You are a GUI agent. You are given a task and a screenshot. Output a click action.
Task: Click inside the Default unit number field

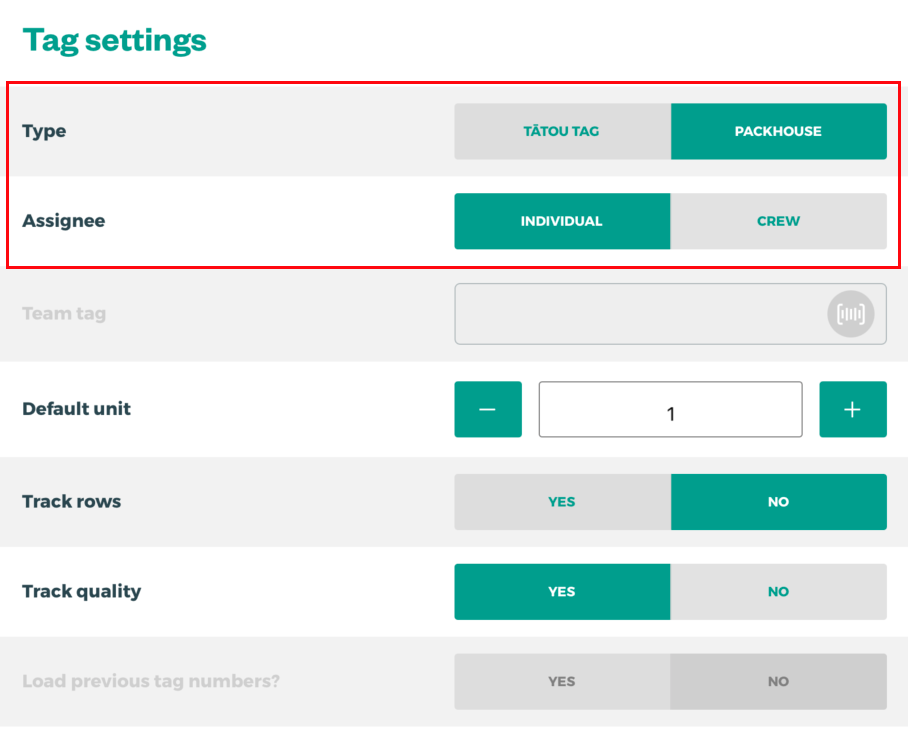(x=670, y=409)
